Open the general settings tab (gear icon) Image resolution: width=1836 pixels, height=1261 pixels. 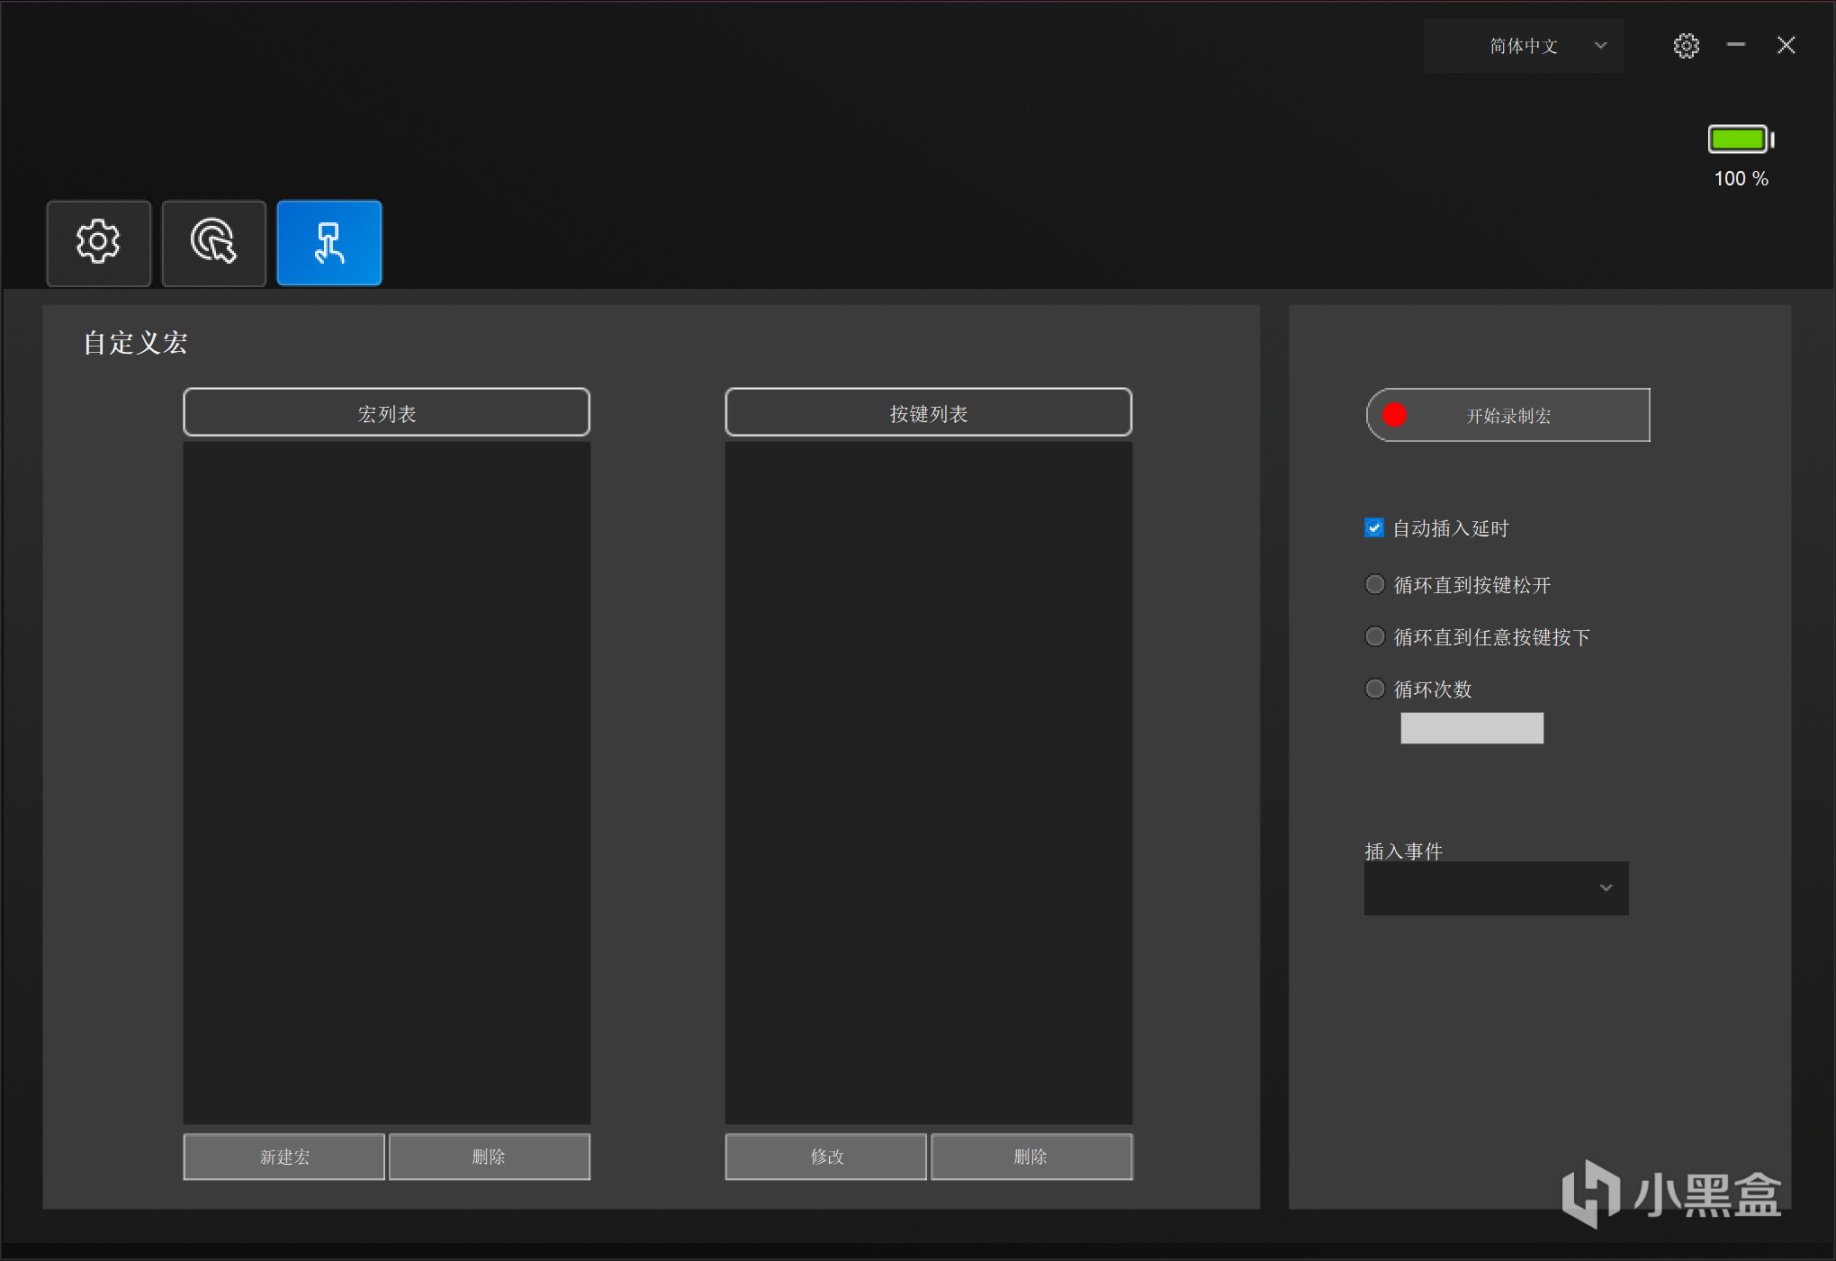click(99, 243)
